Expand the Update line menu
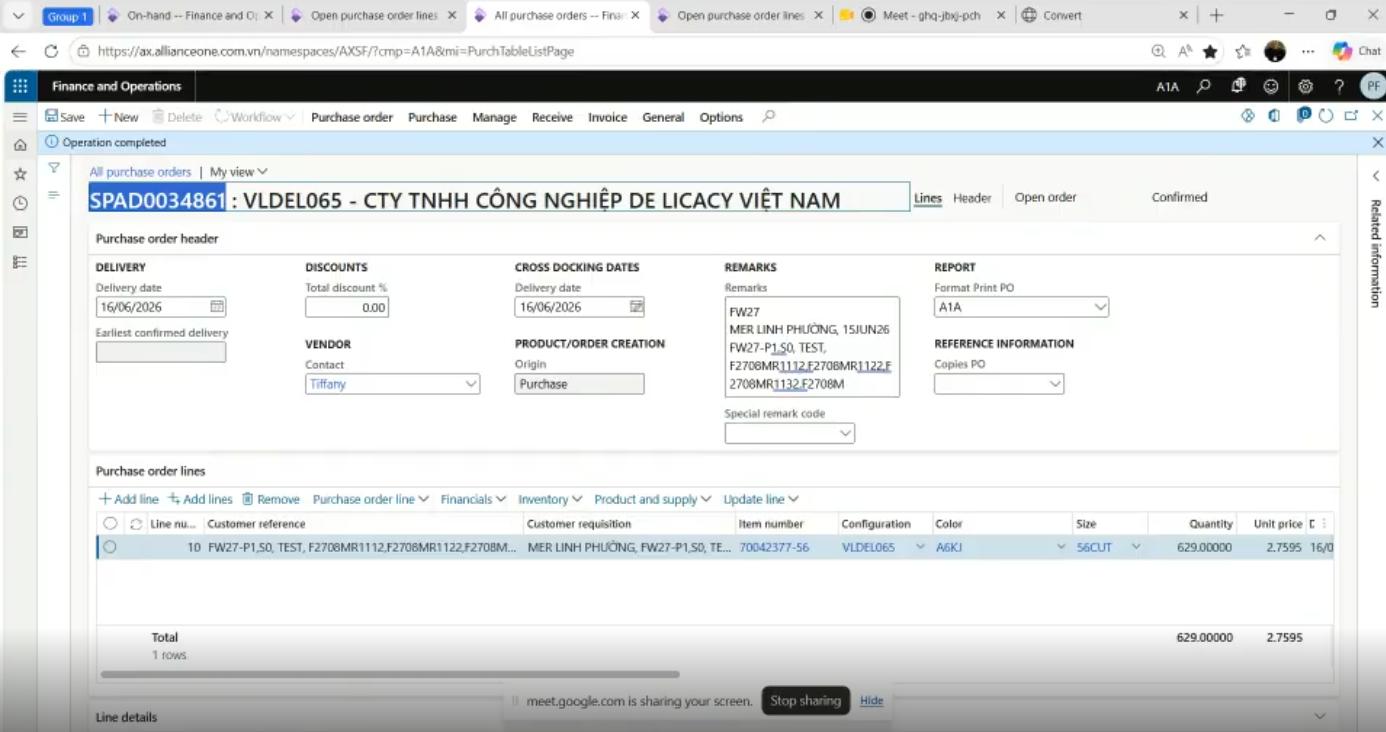The image size is (1386, 732). click(761, 499)
